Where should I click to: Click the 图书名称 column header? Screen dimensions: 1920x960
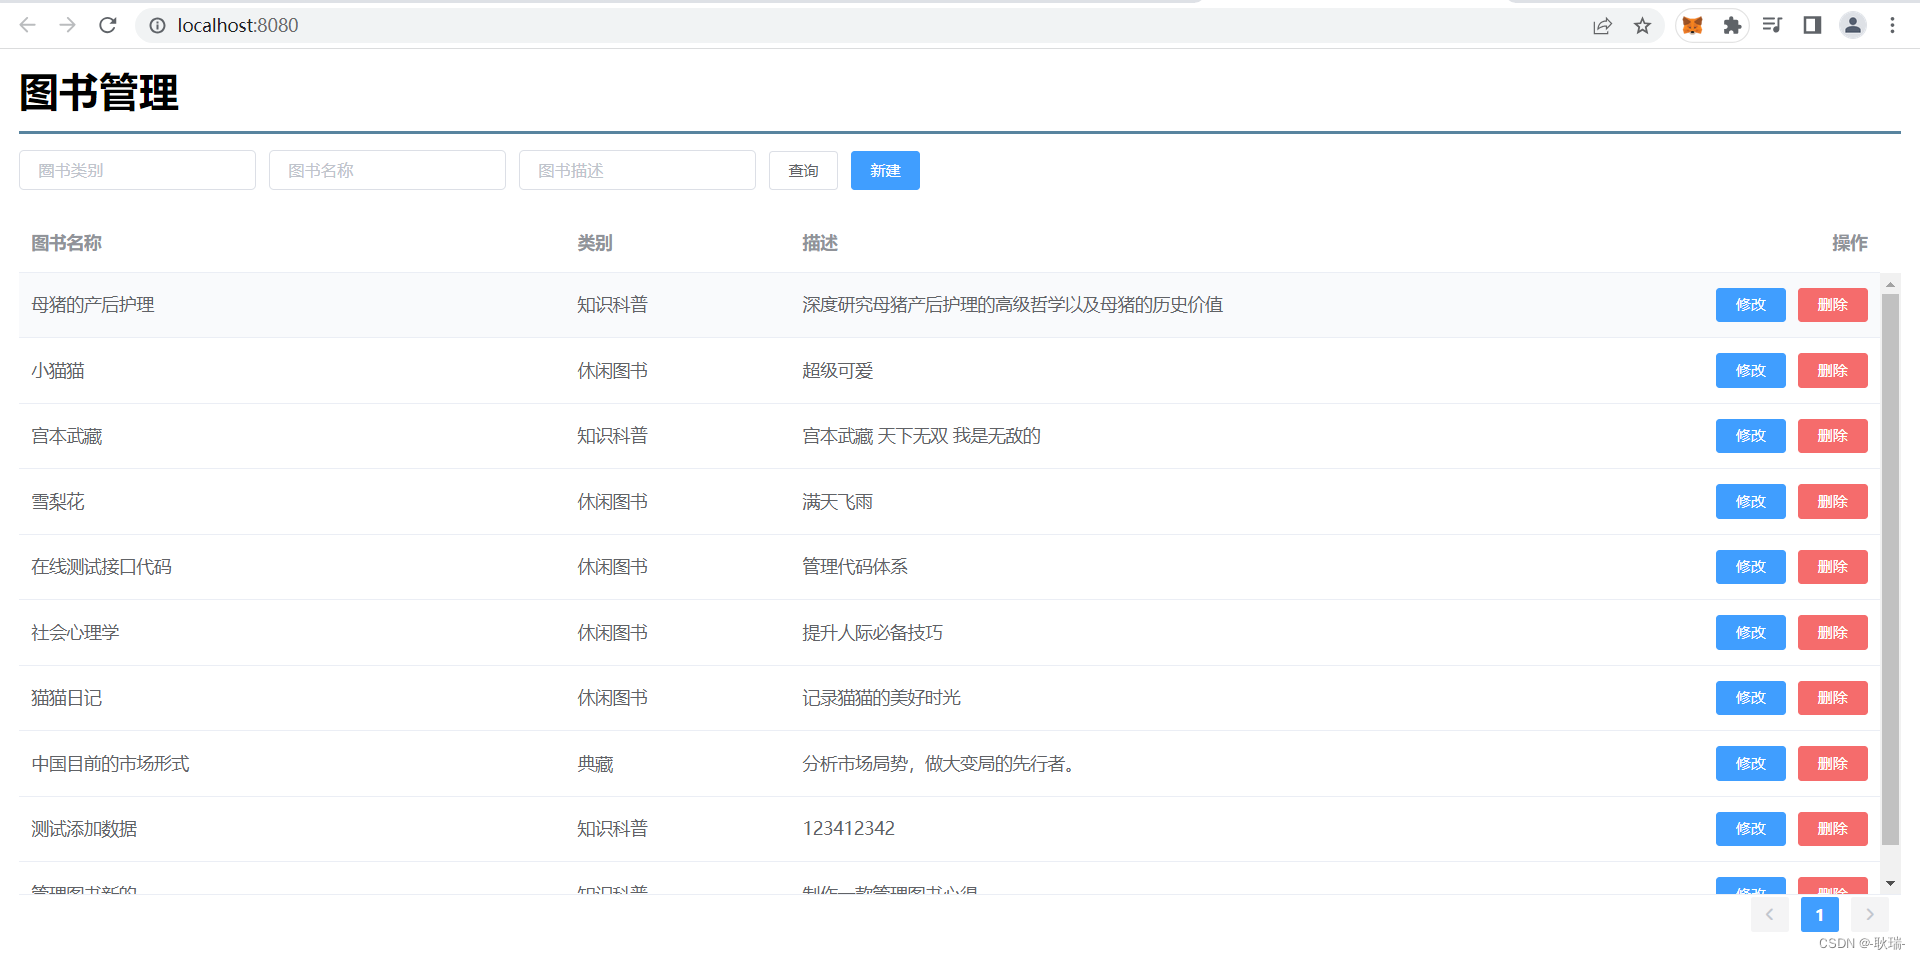(66, 243)
